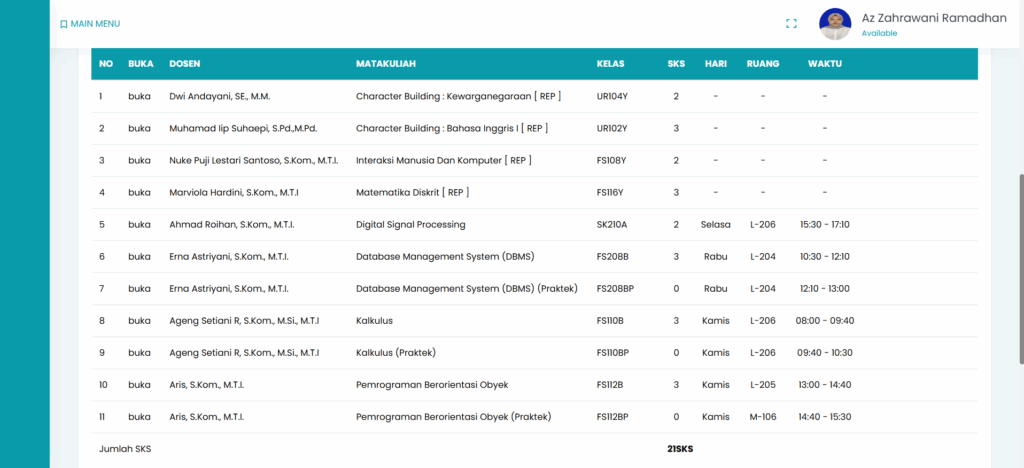This screenshot has width=1024, height=468.
Task: Click lecturer Dwi Andayani, SE., M.M.
Action: 220,97
